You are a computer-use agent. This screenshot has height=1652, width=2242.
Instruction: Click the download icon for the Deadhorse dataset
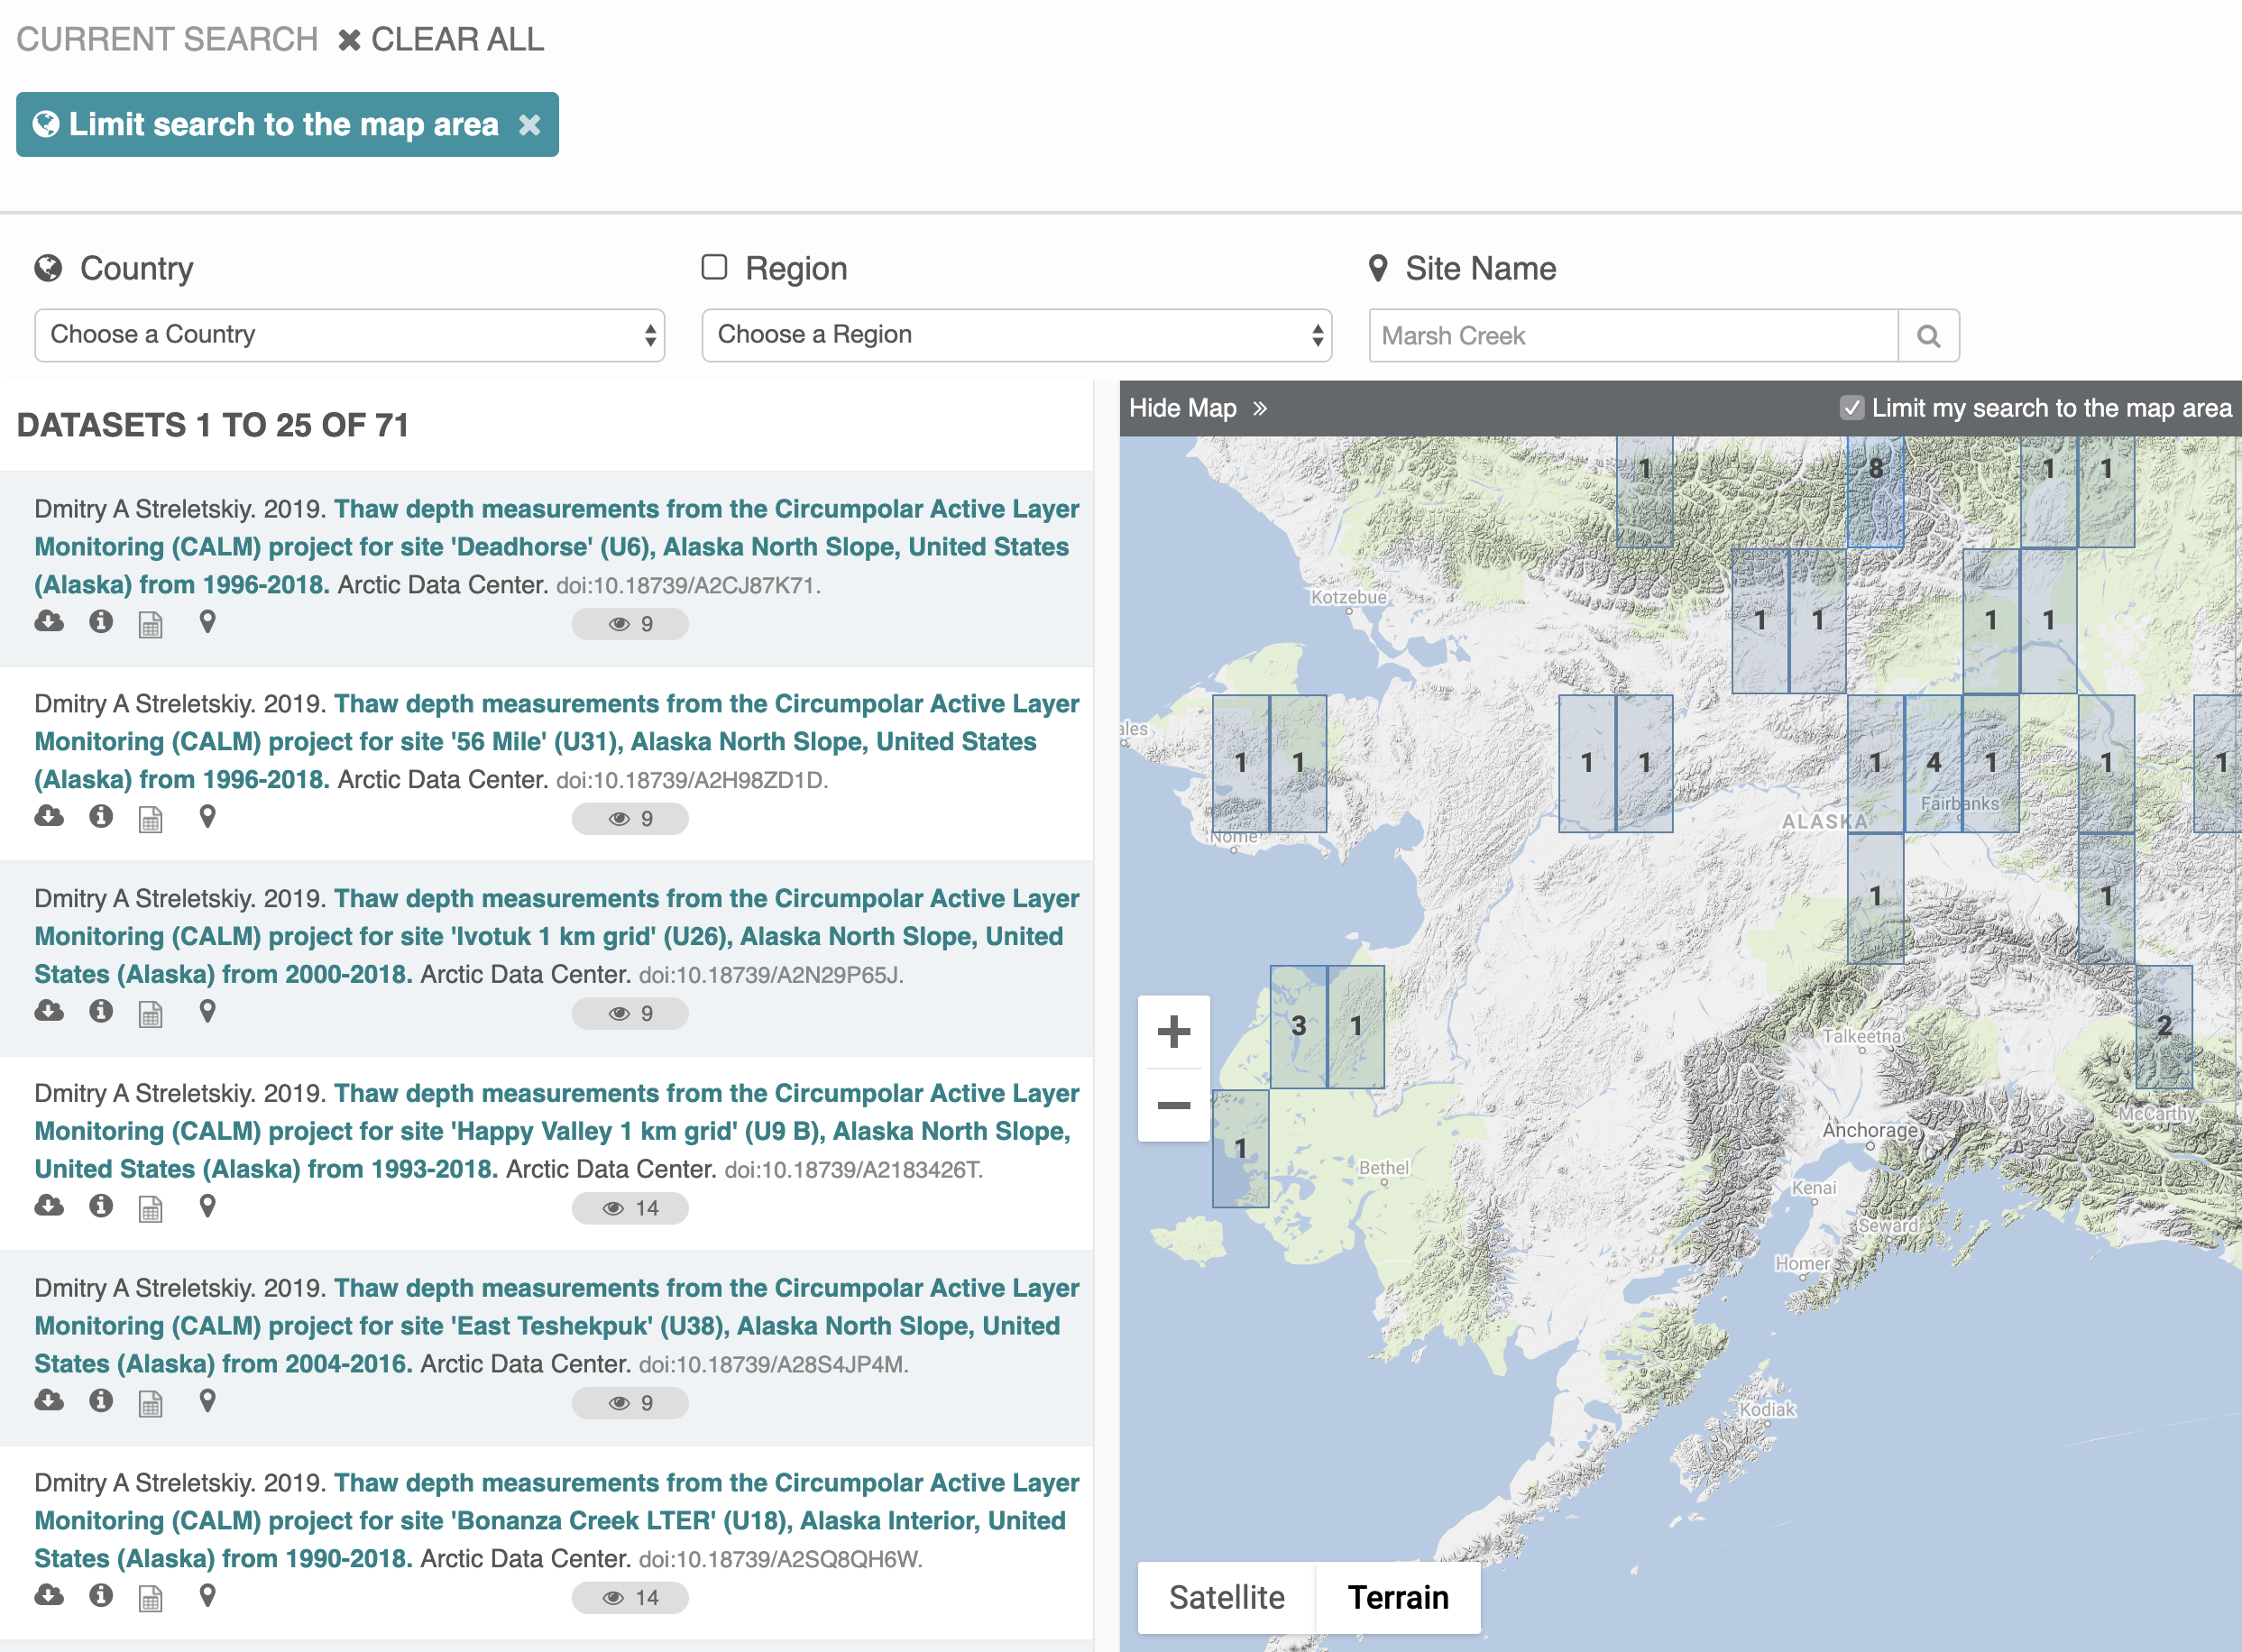[x=49, y=622]
